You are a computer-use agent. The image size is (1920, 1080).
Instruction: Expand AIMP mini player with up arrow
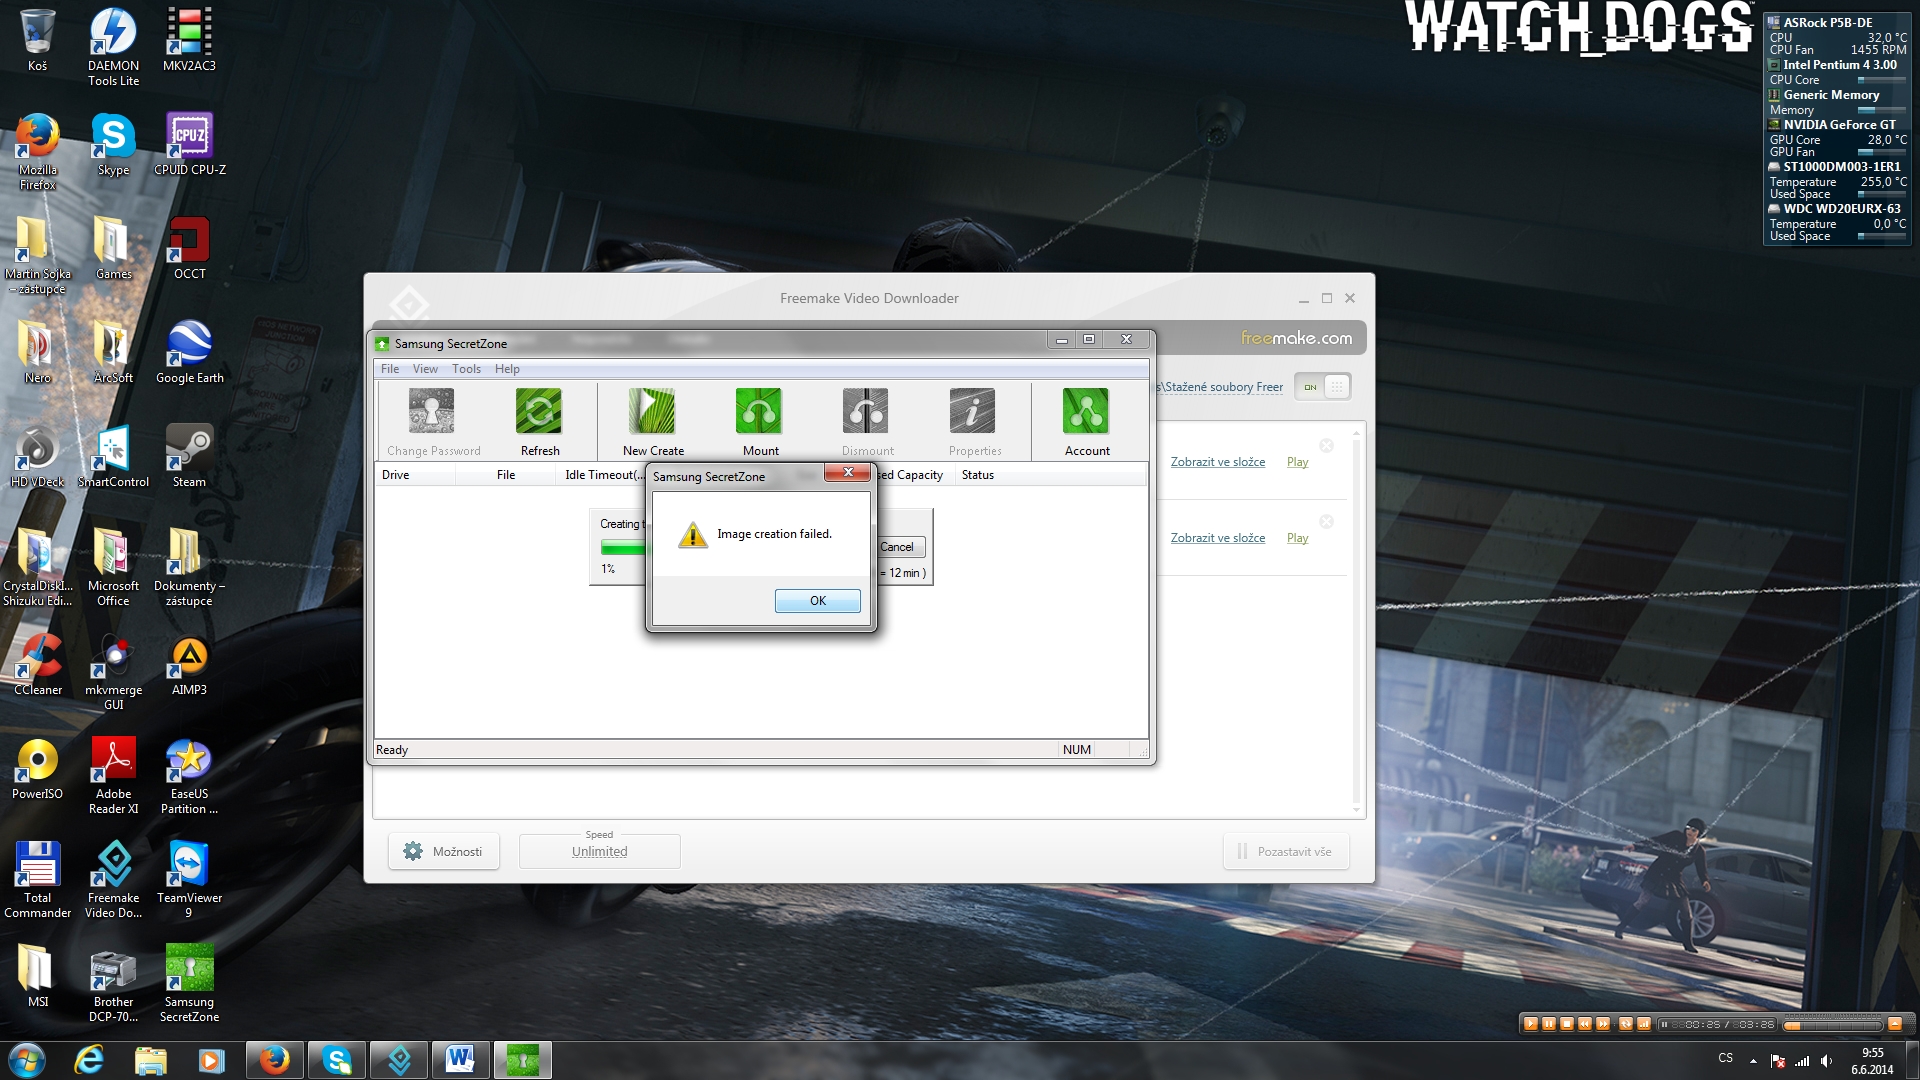tap(1894, 1024)
